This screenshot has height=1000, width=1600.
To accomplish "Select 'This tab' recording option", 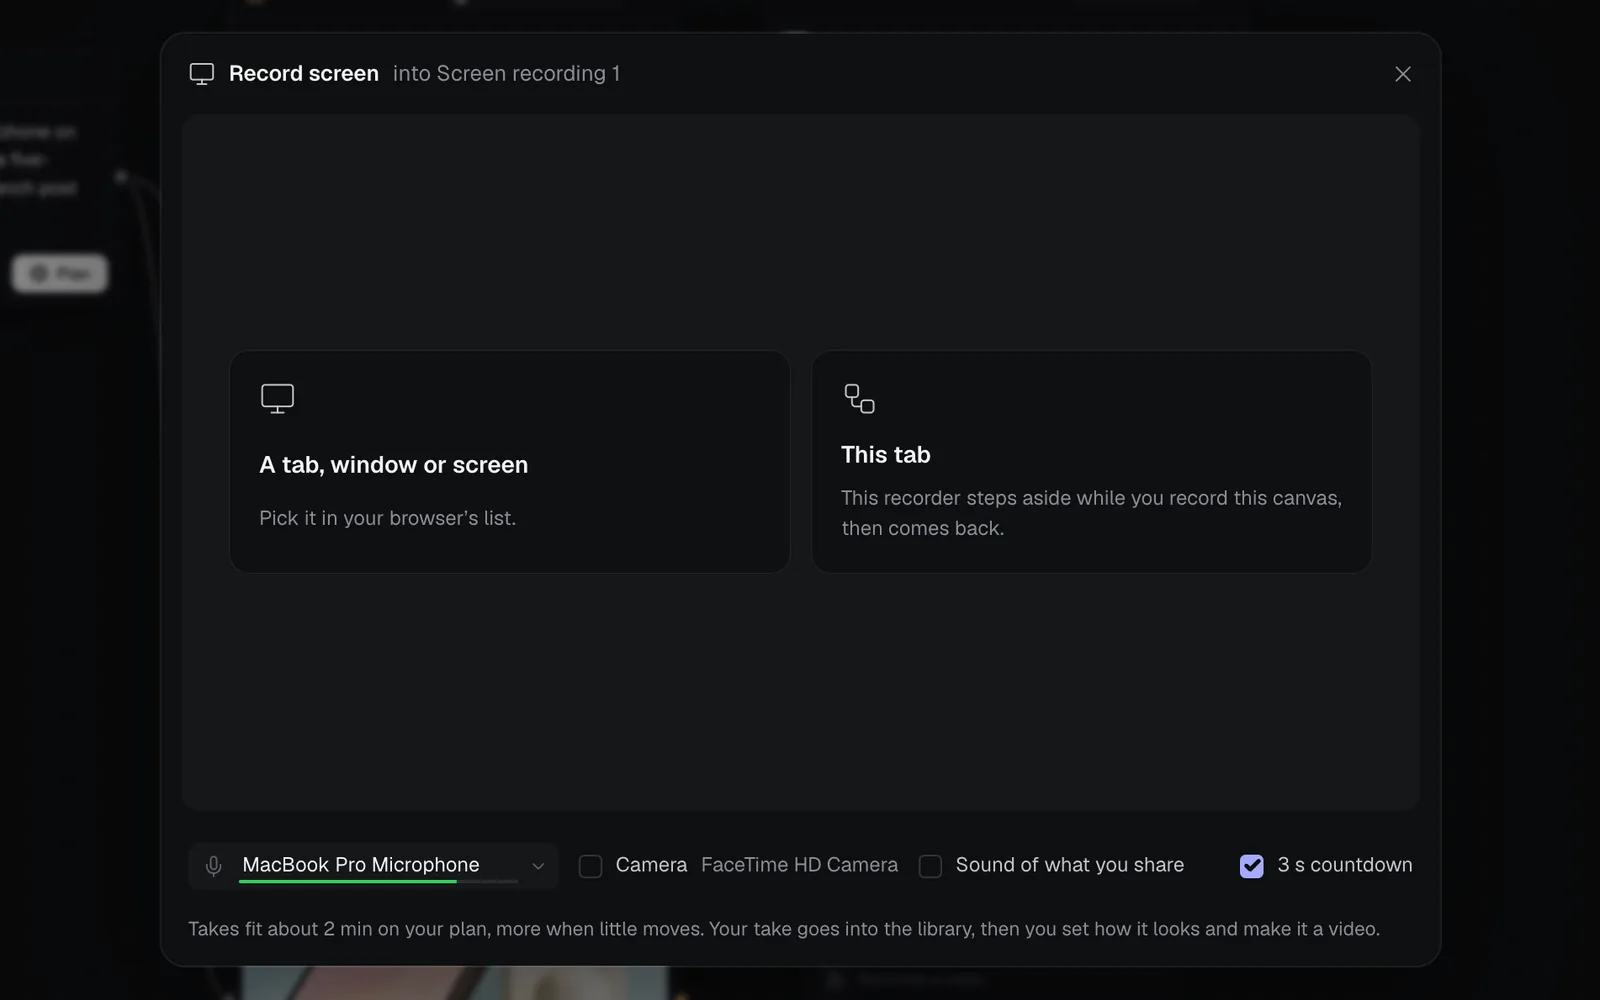I will pos(1091,461).
